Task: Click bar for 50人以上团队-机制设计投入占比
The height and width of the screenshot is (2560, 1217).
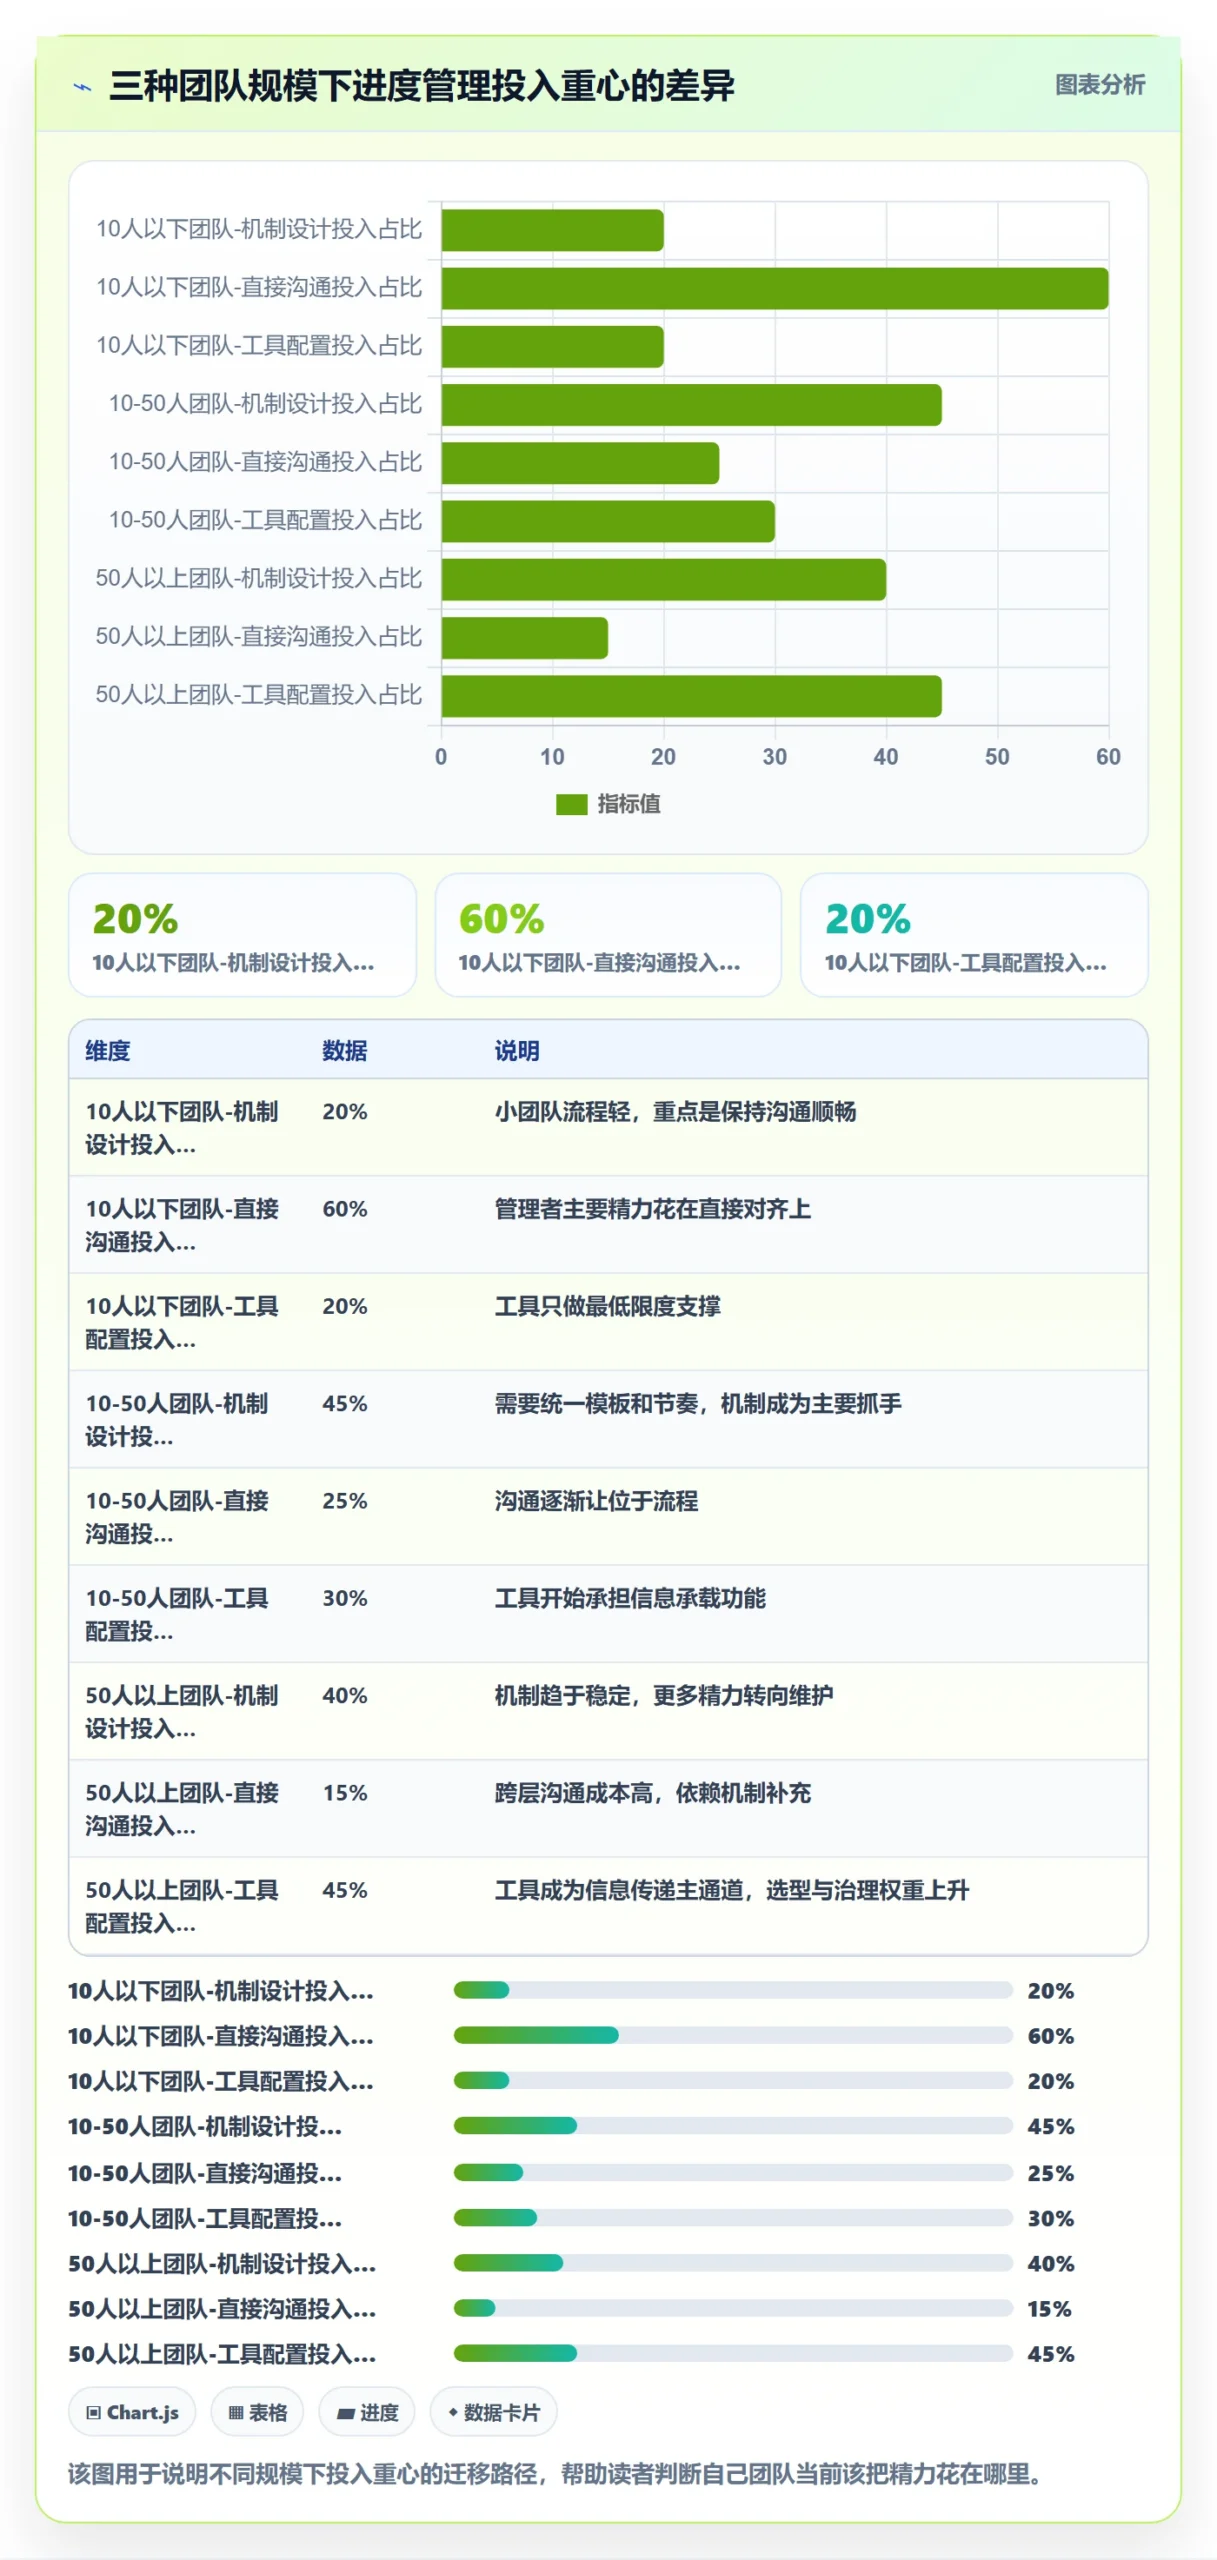Action: [663, 579]
